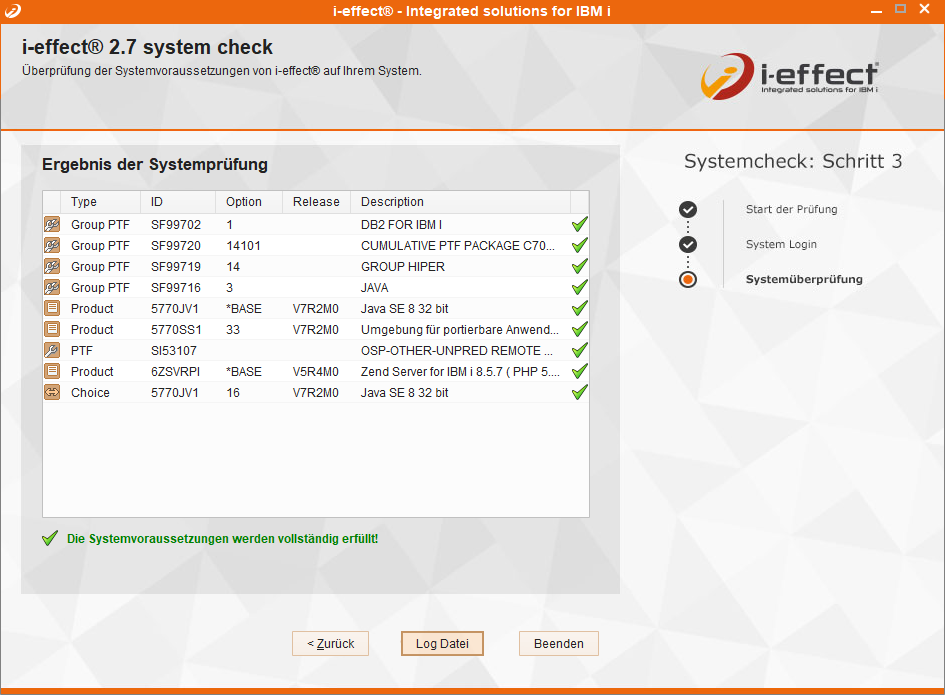Click completed step icon for Start der Prüfung
945x695 pixels.
688,209
